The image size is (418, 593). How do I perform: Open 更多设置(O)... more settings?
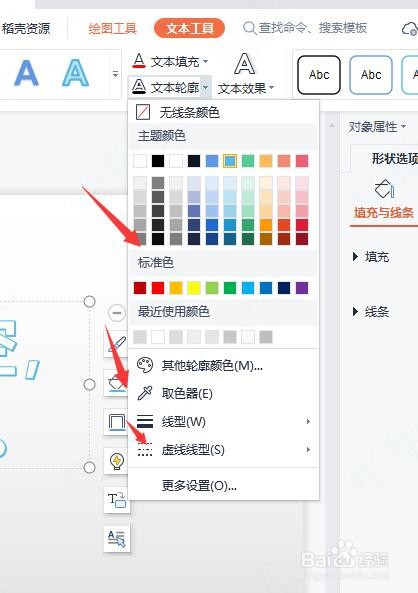pos(224,486)
